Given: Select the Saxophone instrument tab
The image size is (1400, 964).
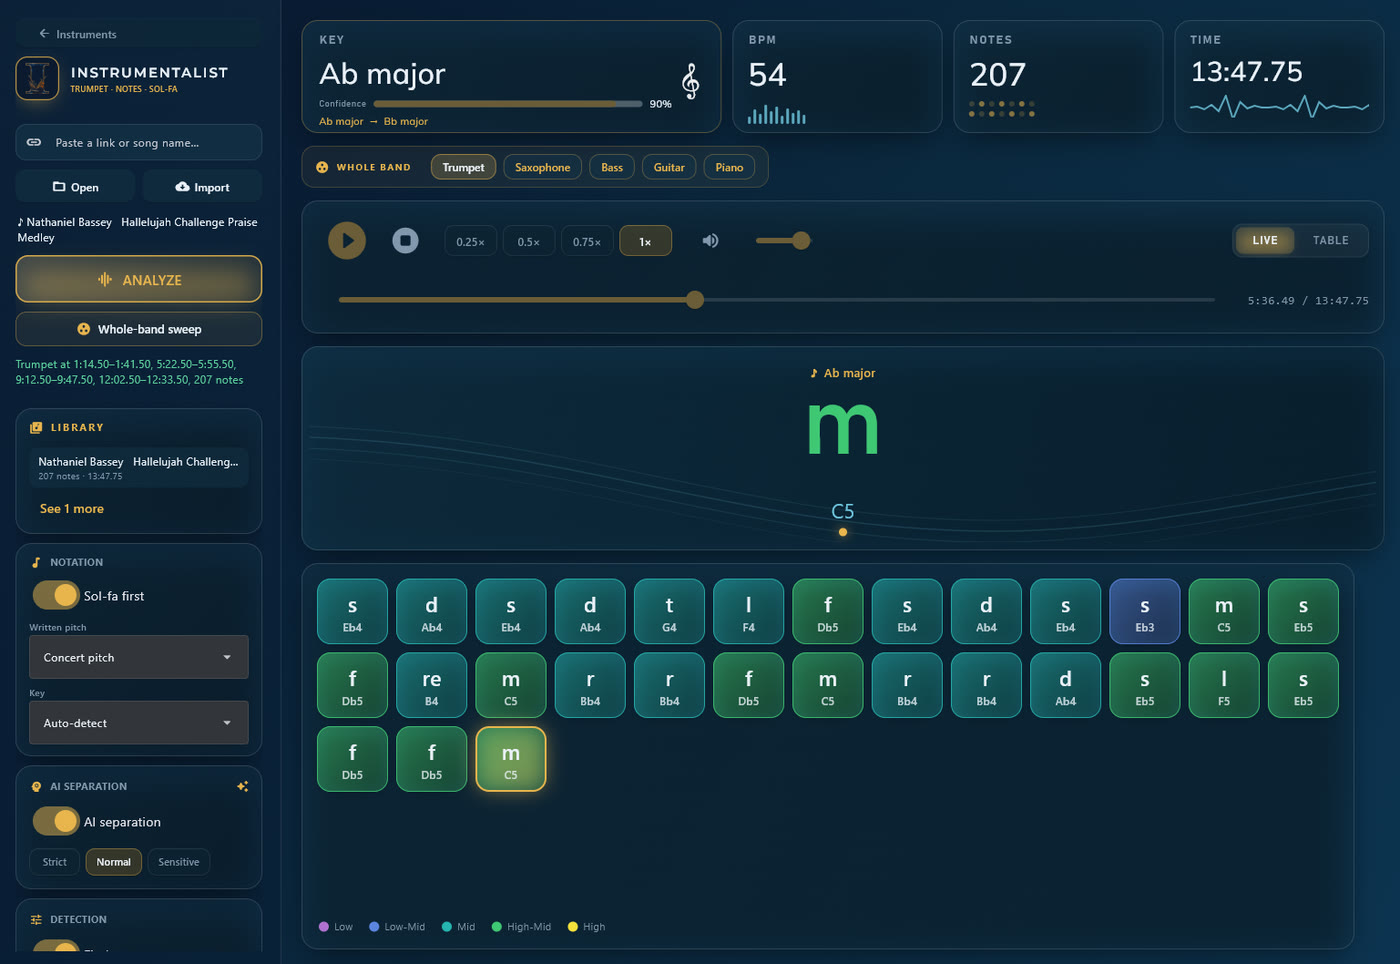Looking at the screenshot, I should click(543, 167).
